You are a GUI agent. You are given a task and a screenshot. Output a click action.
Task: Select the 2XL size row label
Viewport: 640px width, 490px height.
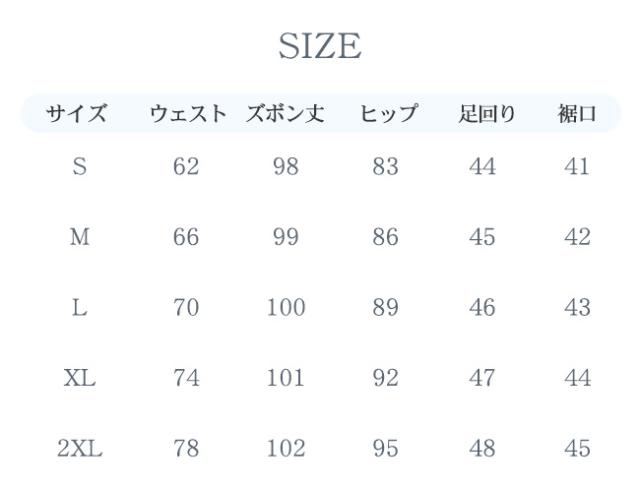click(79, 448)
